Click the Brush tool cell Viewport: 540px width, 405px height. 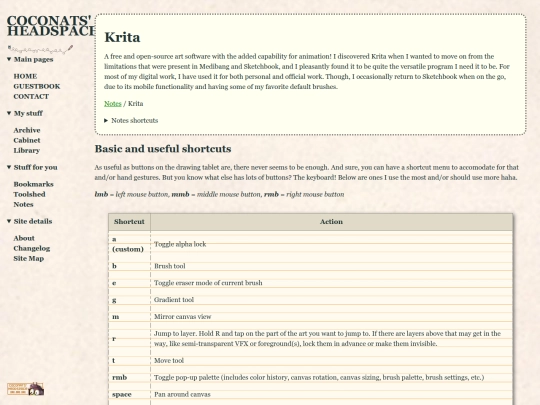tap(331, 266)
